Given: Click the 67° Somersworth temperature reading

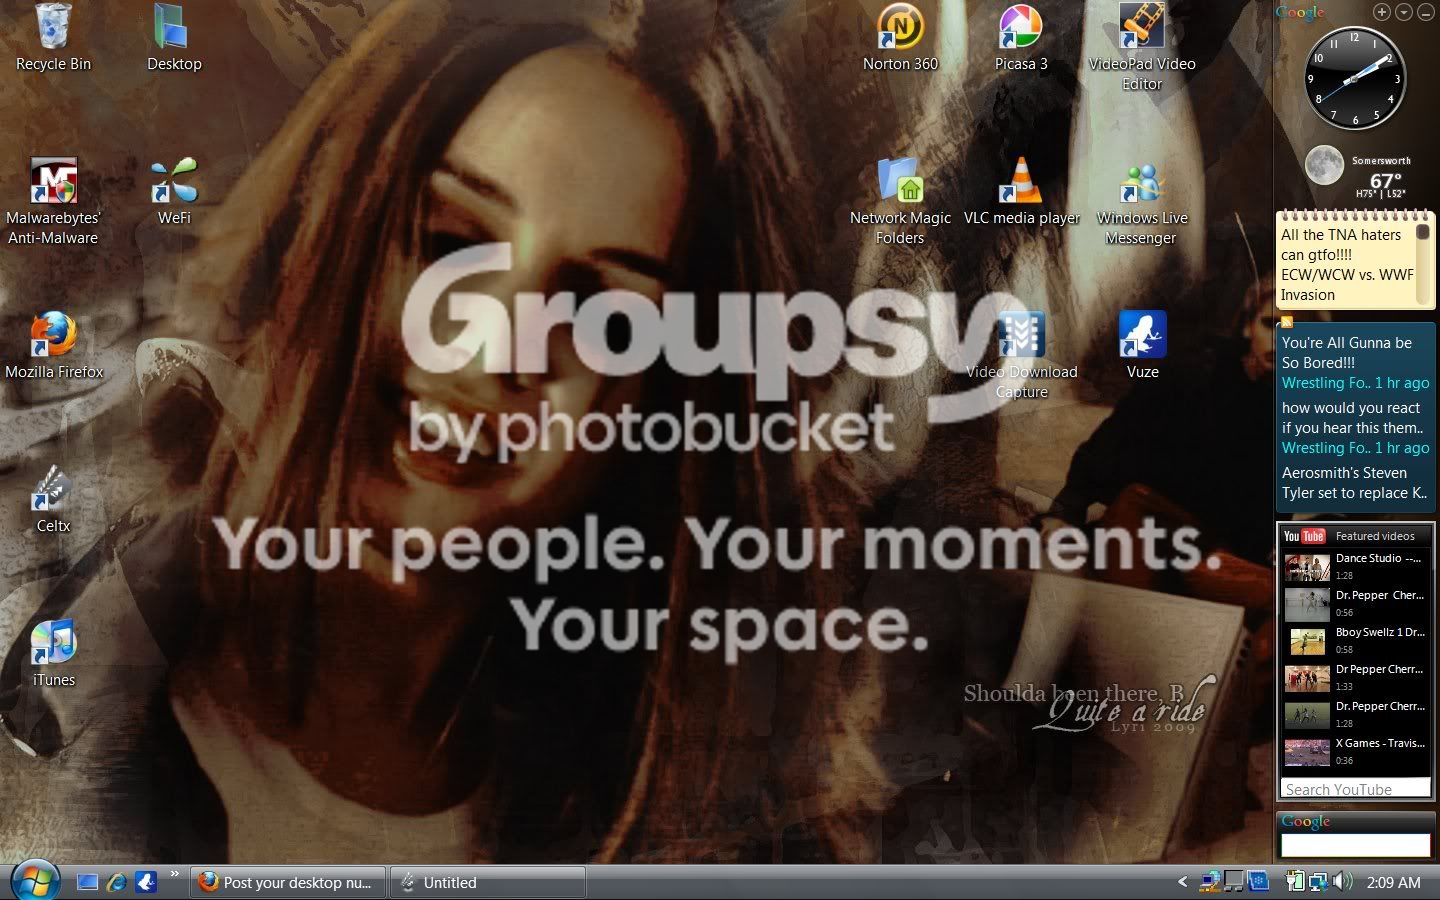Looking at the screenshot, I should point(1384,181).
